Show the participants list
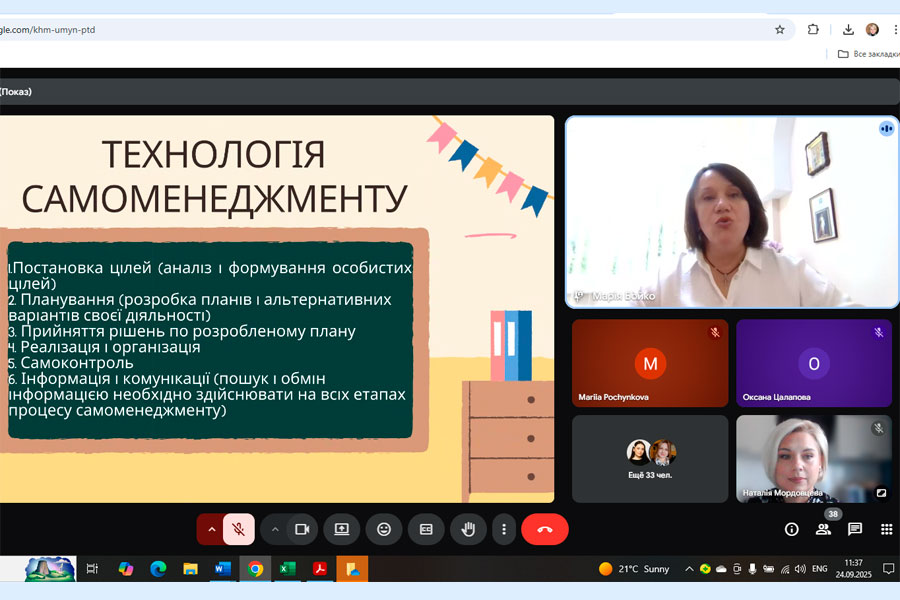 pos(823,529)
